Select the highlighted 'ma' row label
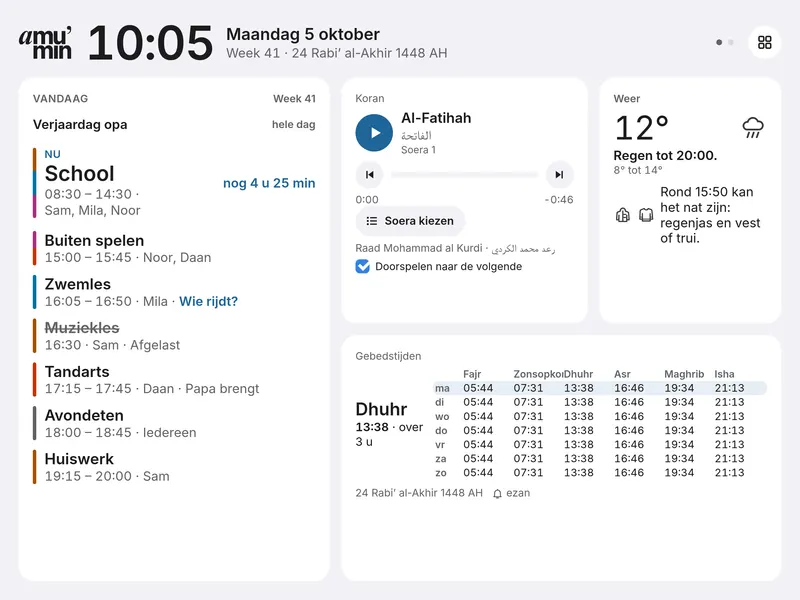800x600 pixels. point(442,388)
